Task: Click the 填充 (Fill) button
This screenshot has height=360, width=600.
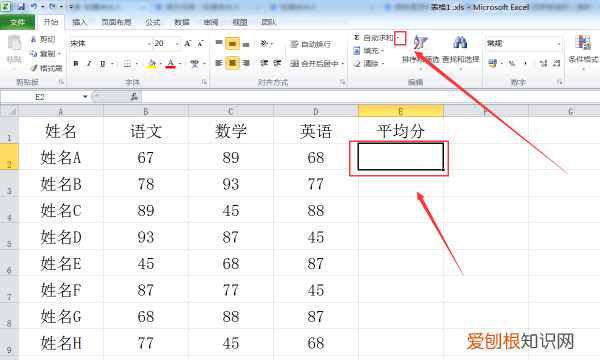Action: click(368, 50)
